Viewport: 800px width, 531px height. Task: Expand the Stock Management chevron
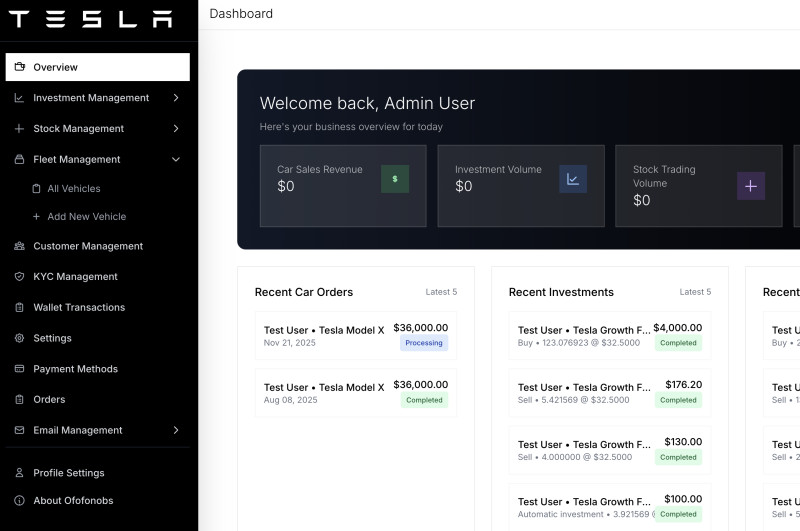(176, 129)
